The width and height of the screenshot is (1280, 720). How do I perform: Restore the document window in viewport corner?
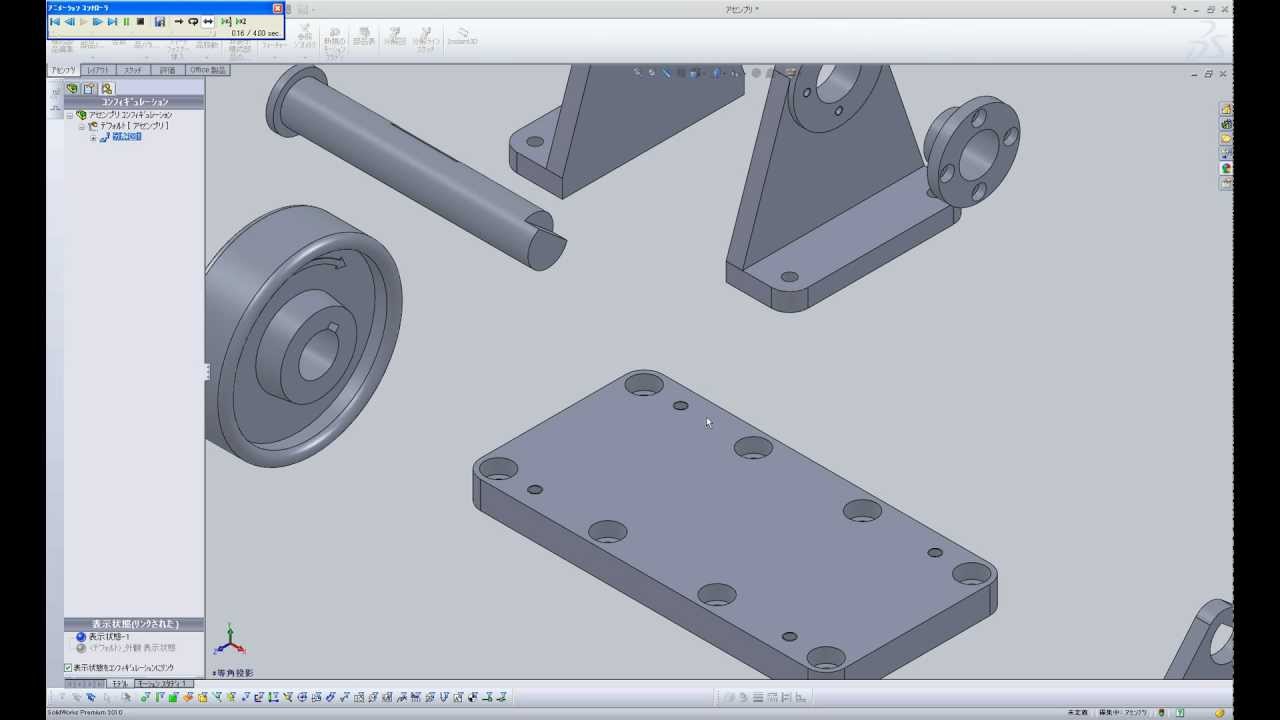1209,74
